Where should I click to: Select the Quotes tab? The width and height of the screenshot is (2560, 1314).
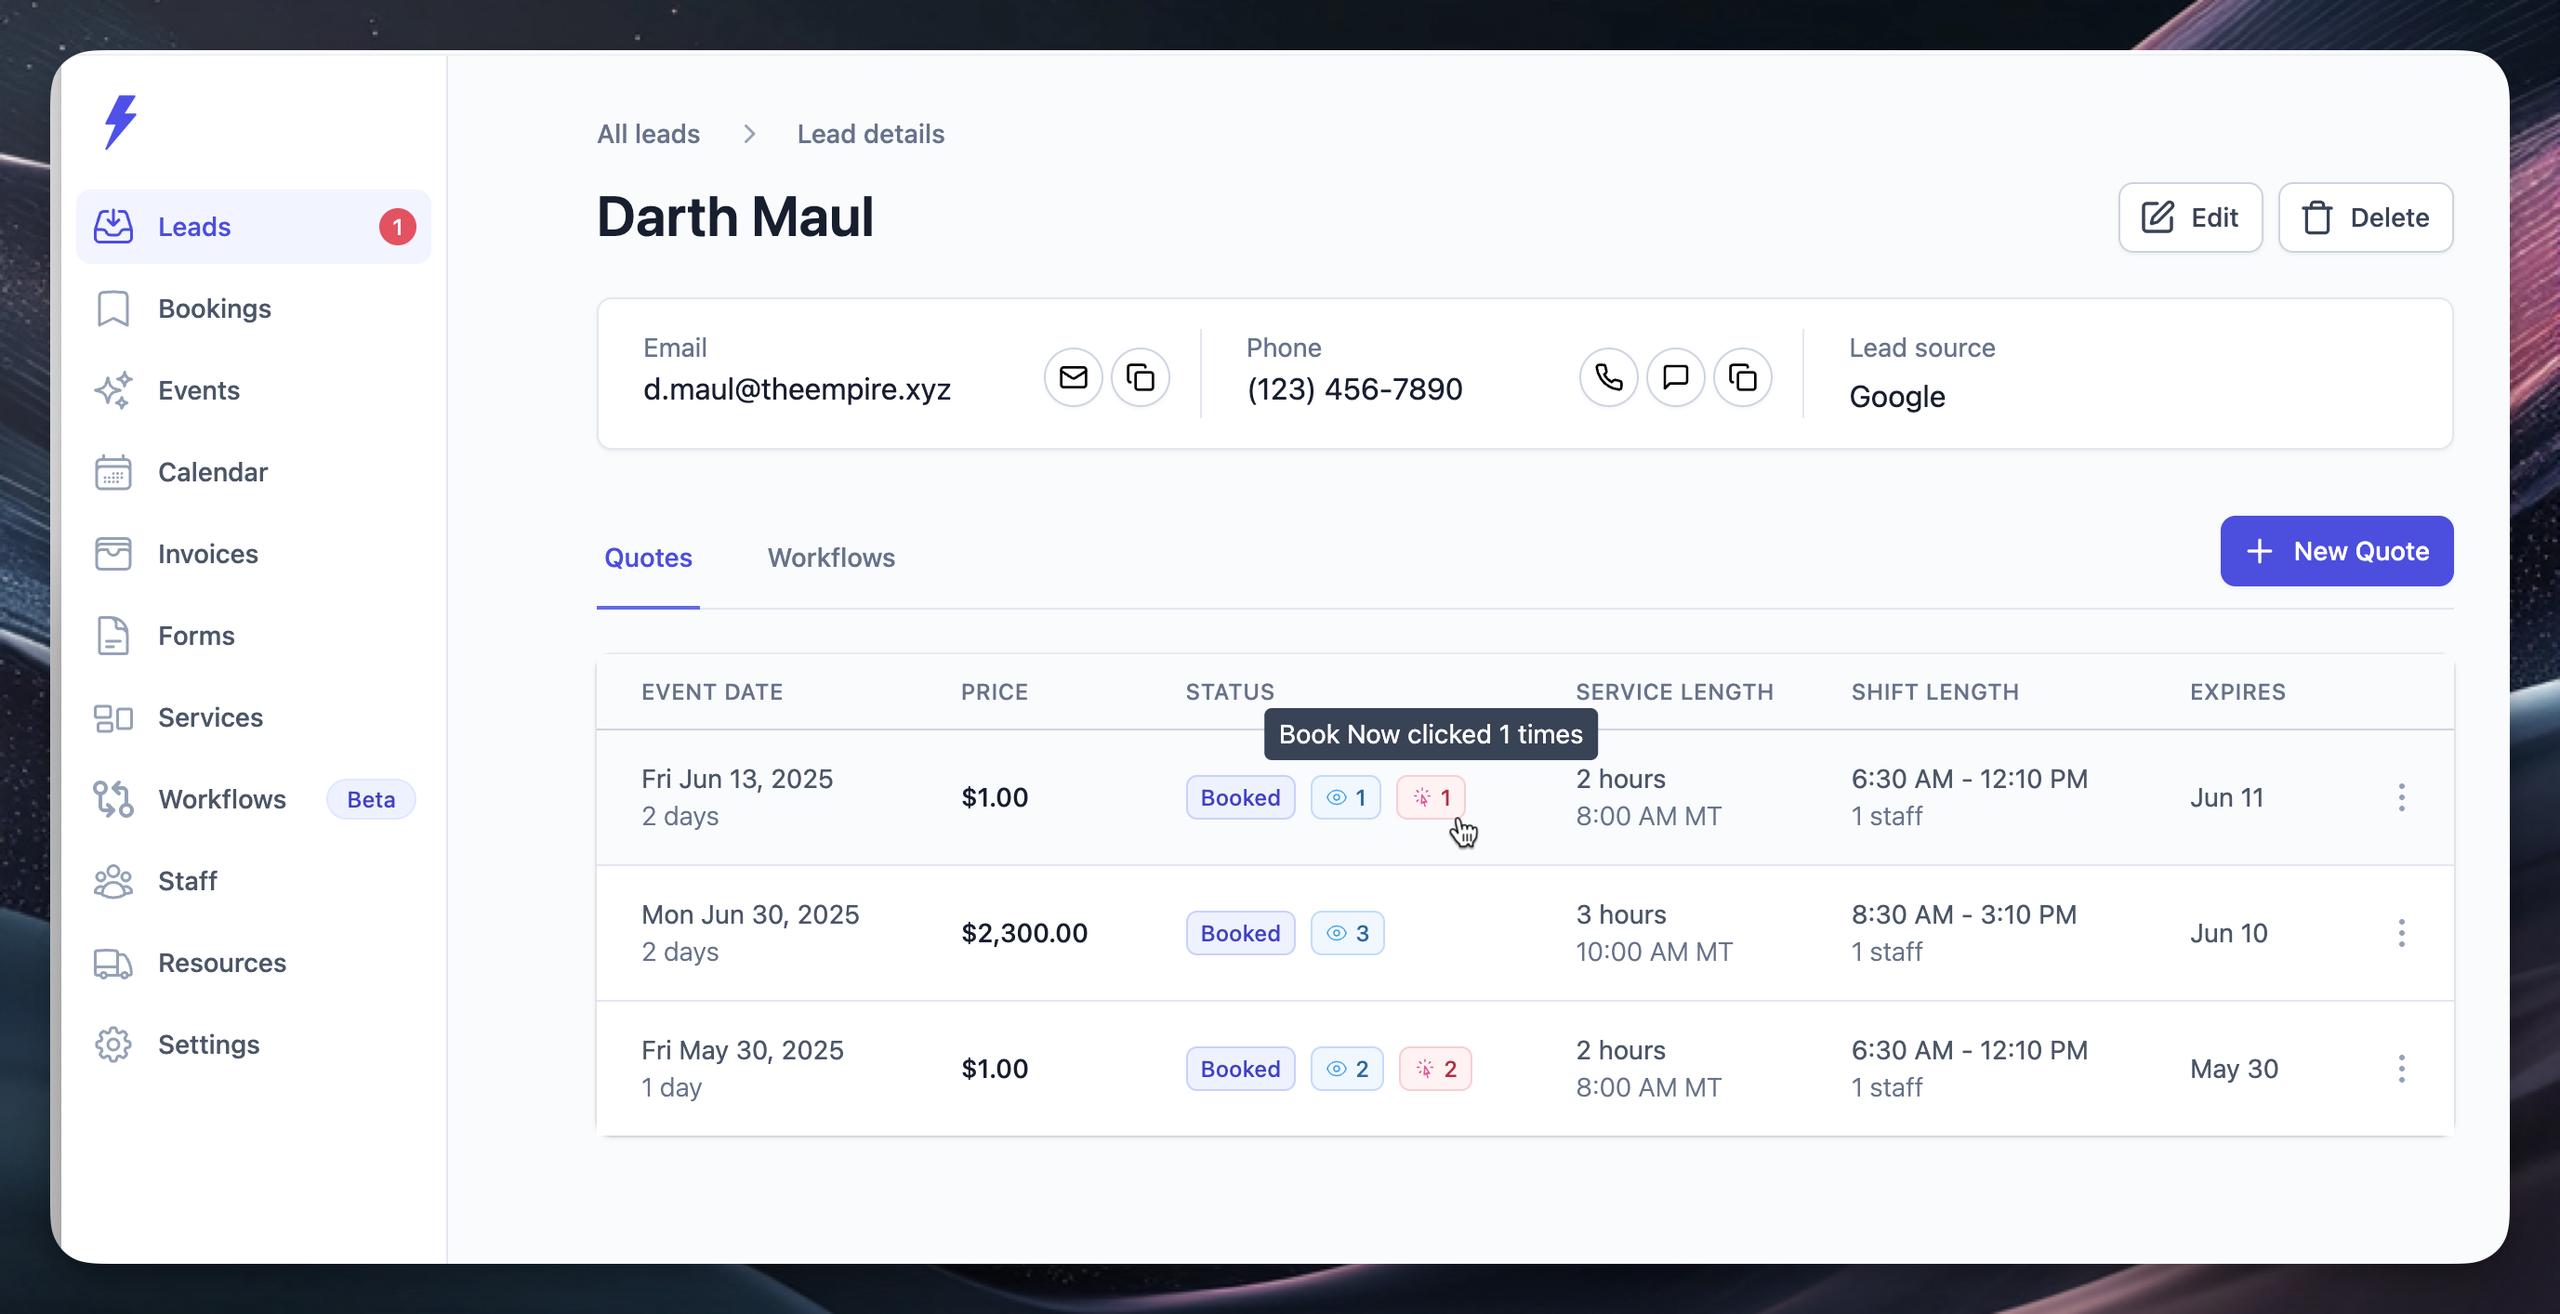648,558
